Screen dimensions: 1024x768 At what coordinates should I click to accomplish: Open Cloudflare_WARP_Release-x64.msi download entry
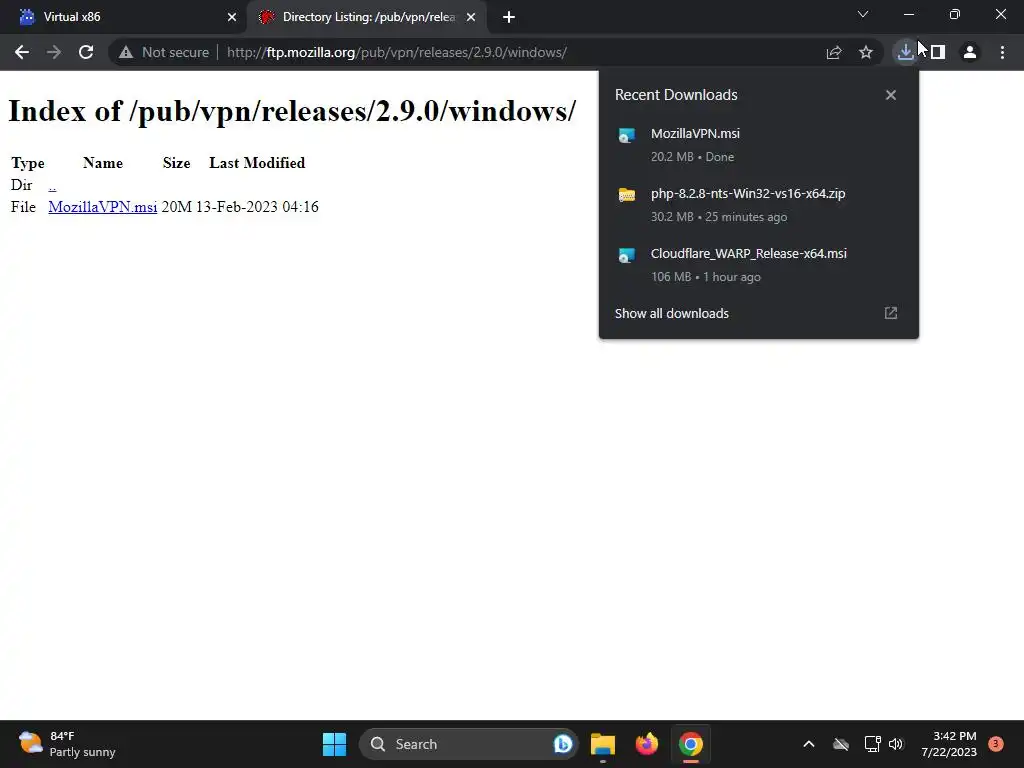pyautogui.click(x=759, y=264)
